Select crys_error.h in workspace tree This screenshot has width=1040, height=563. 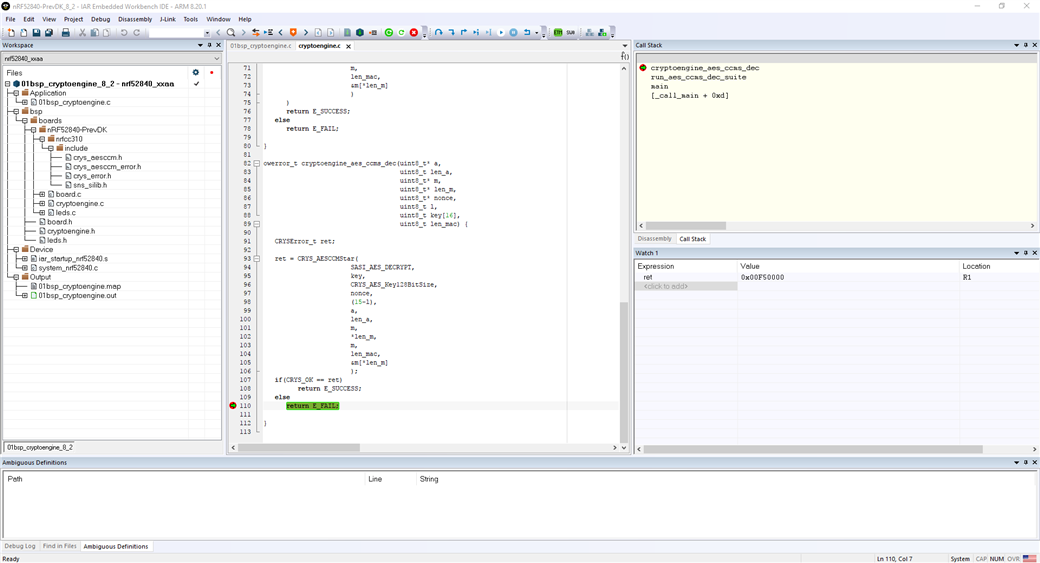coord(92,176)
